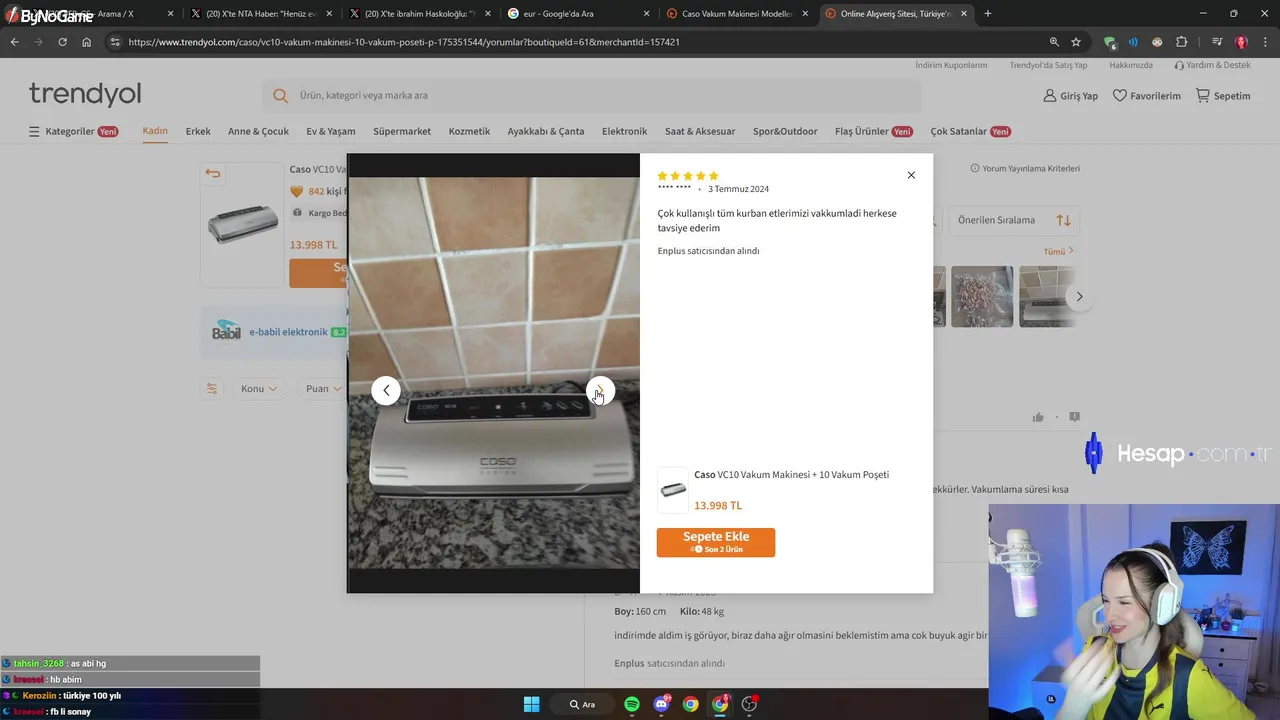Screen dimensions: 1280x720
Task: Select the Erkek category
Action: coord(198,131)
